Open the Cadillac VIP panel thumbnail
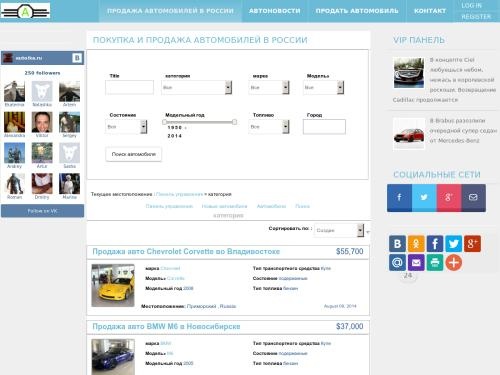Screen dimensions: 500x375 click(409, 73)
